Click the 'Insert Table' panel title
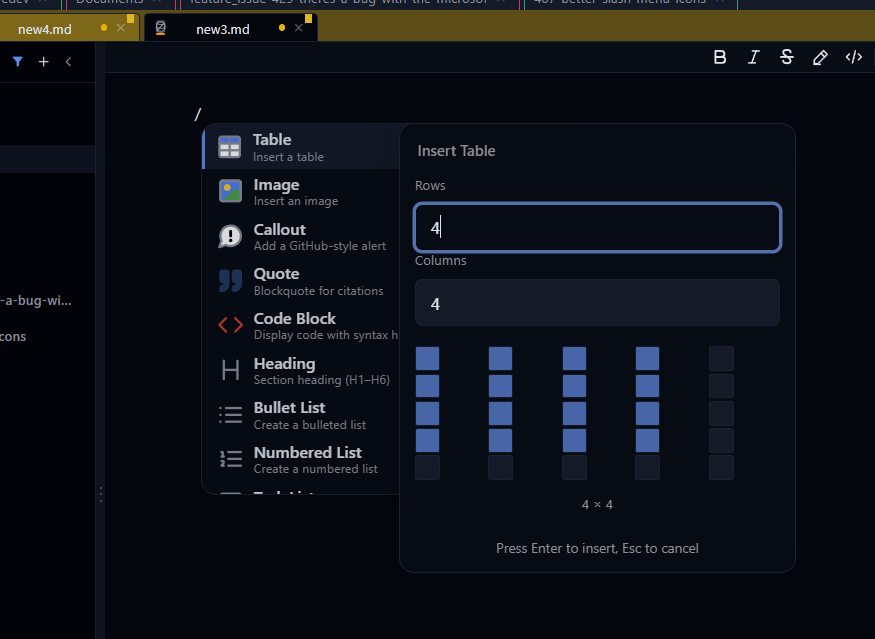The image size is (875, 639). [456, 151]
